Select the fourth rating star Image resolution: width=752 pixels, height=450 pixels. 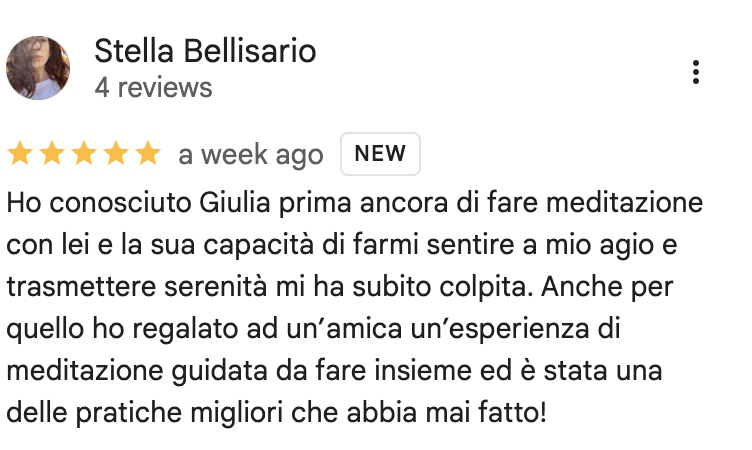(116, 154)
